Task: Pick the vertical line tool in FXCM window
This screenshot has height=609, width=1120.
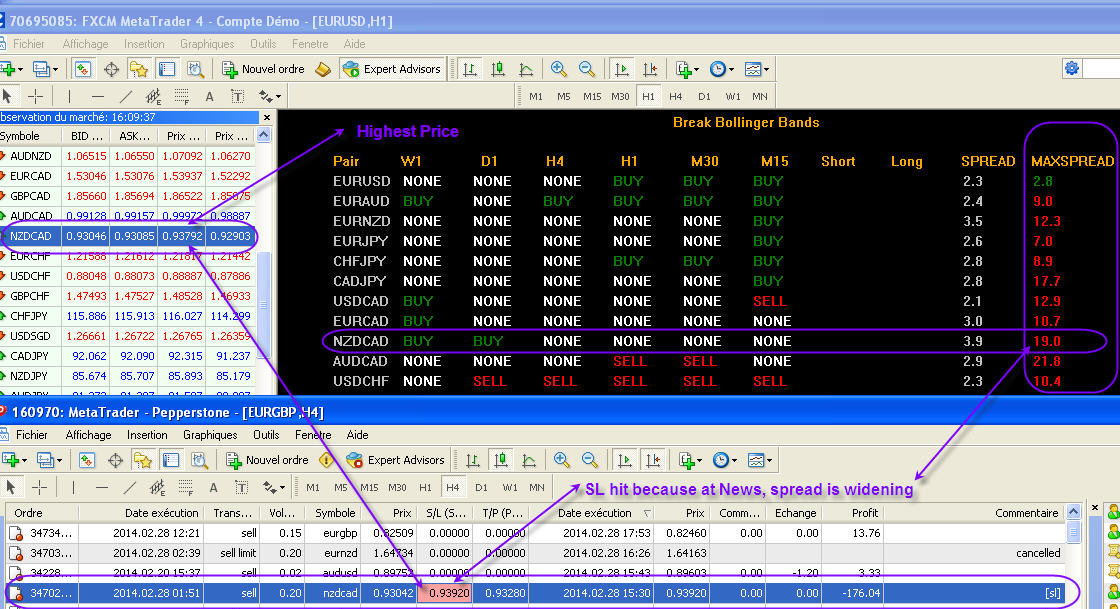Action: (x=69, y=96)
